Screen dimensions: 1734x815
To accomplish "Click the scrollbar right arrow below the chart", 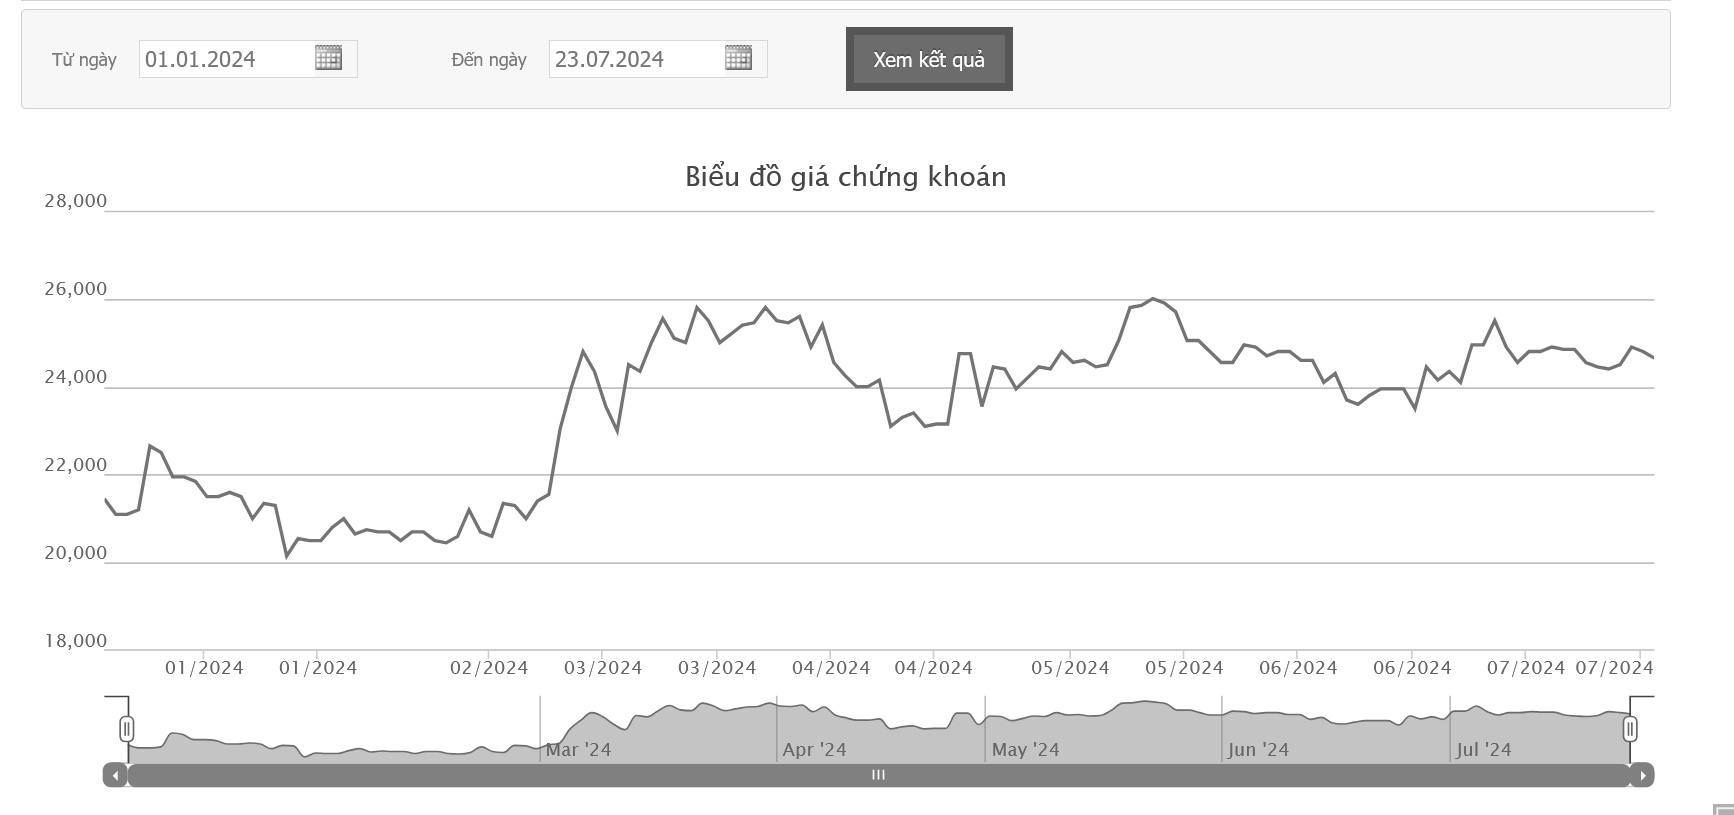I will tap(1642, 775).
